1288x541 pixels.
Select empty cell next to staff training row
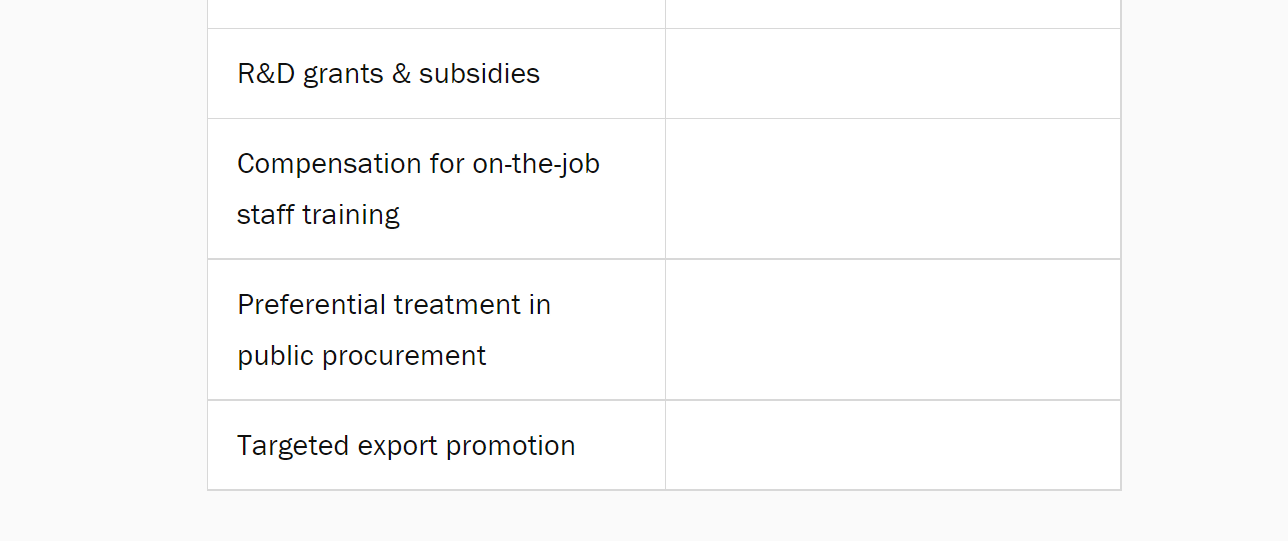[892, 189]
